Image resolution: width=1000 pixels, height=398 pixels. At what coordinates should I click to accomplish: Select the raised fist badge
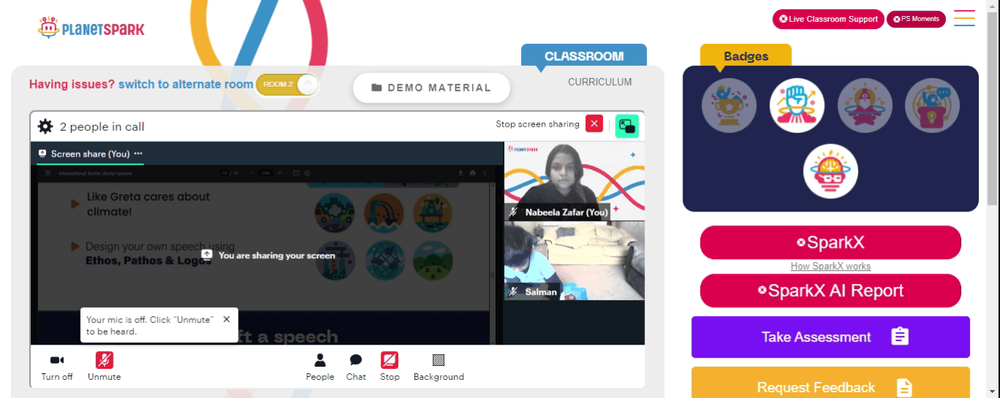tap(797, 105)
